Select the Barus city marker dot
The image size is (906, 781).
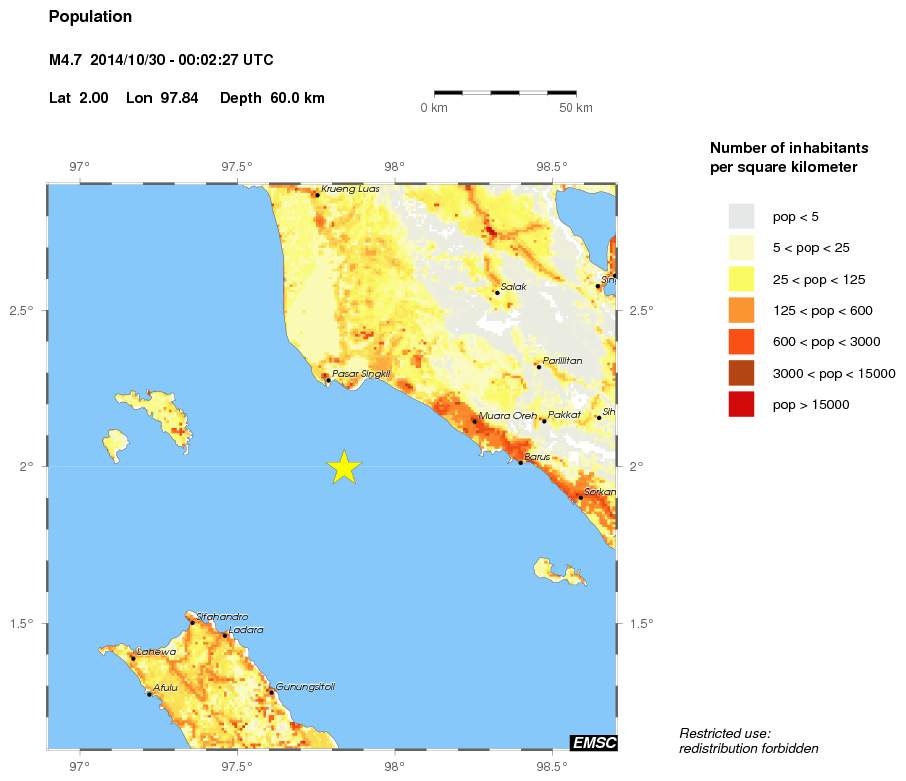point(520,462)
